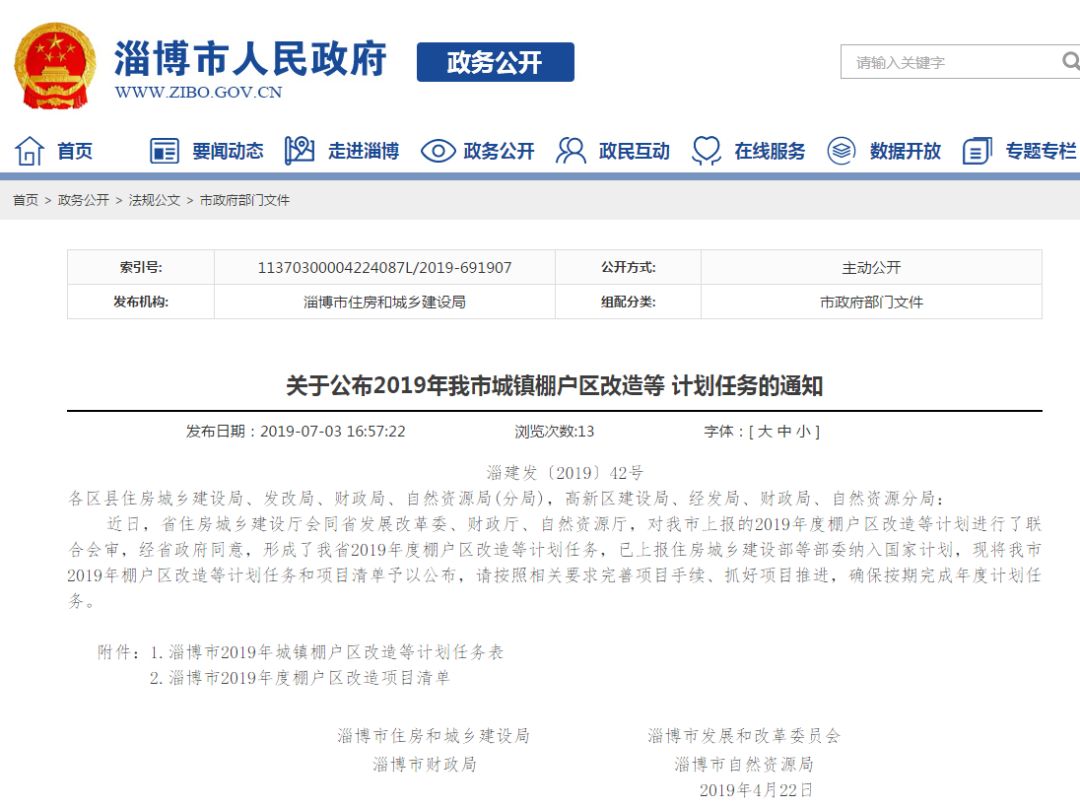Click the 淄博市人民政府 site title
This screenshot has width=1080, height=808.
point(251,58)
